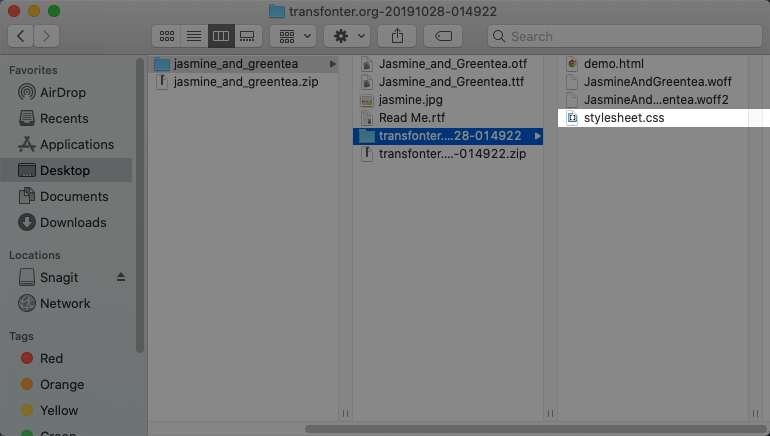Open Downloads in the sidebar
Viewport: 770px width, 436px height.
point(66,222)
